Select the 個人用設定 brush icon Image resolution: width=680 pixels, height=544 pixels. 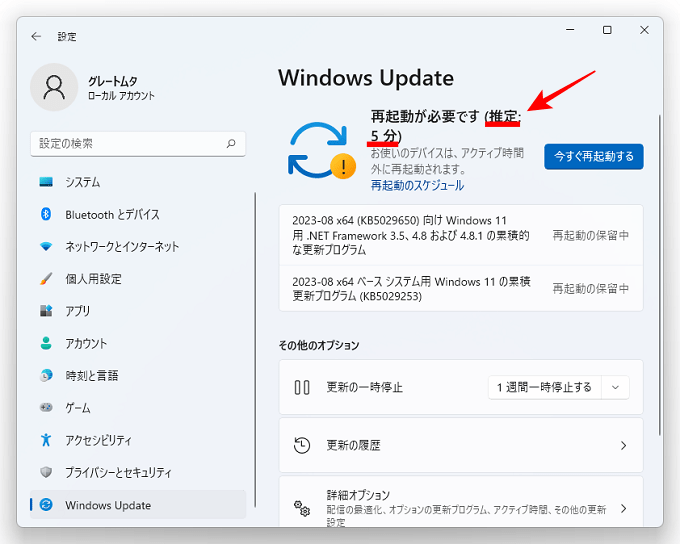click(46, 279)
